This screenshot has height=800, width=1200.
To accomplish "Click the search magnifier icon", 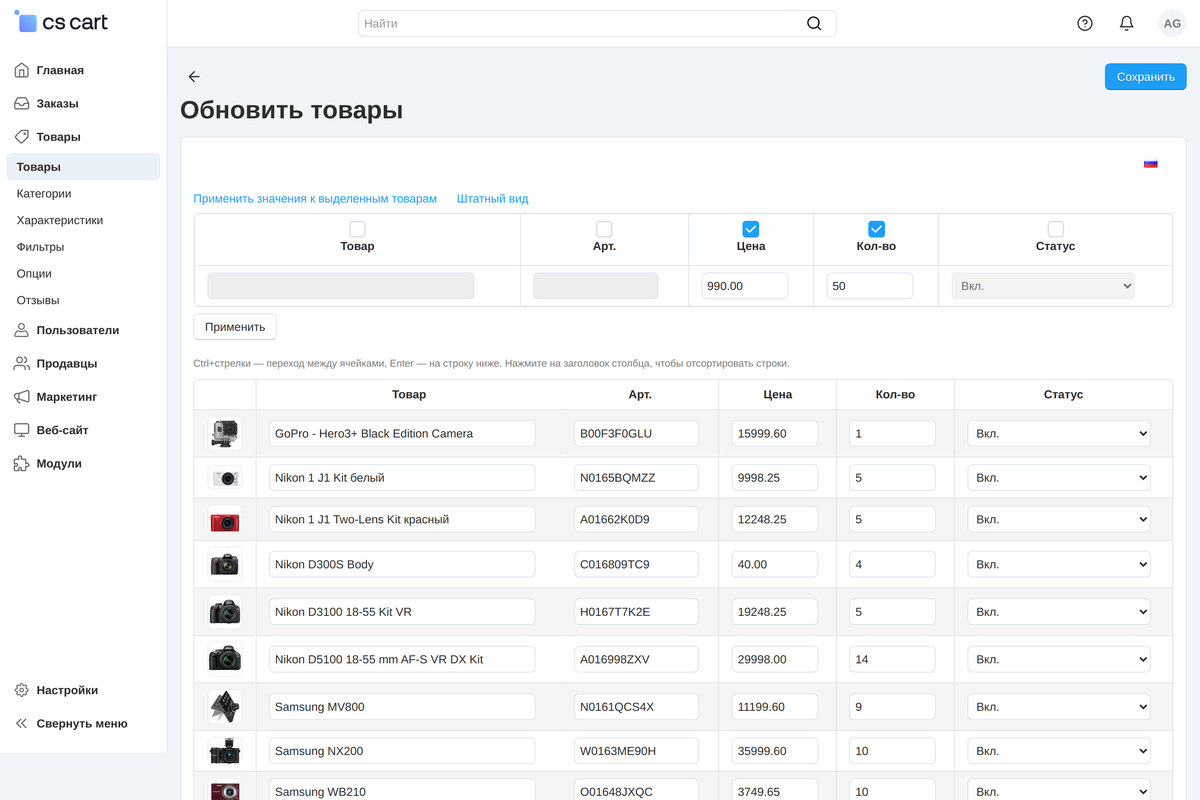I will click(814, 23).
